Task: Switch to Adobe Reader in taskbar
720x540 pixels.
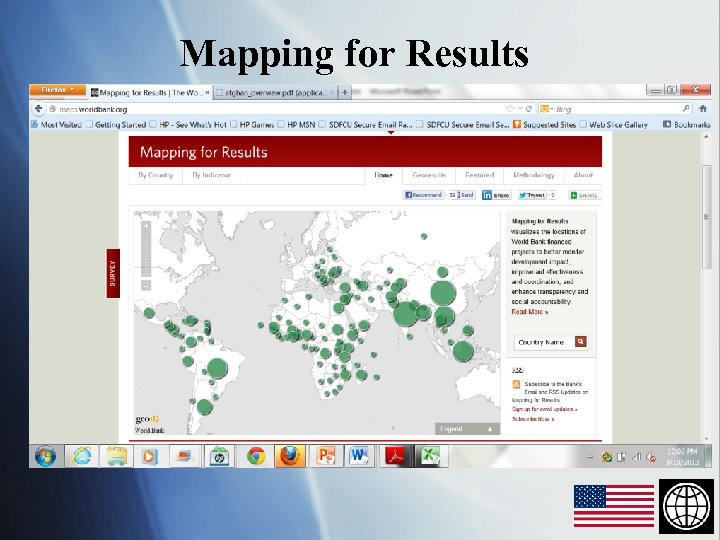Action: point(396,456)
